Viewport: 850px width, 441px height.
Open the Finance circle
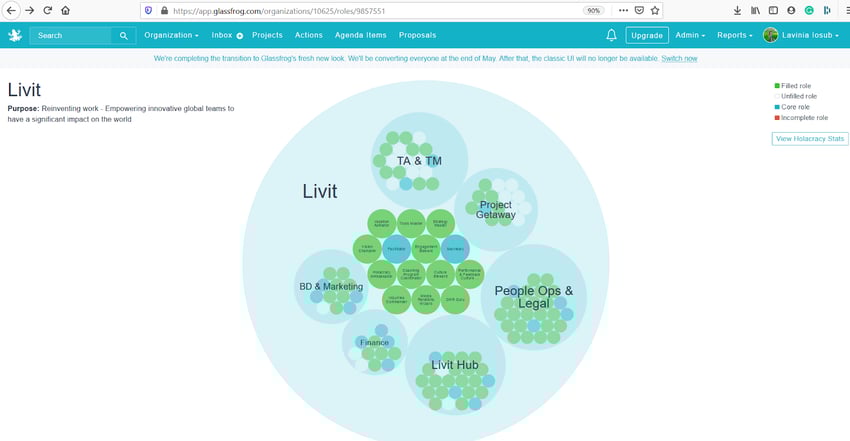point(374,342)
